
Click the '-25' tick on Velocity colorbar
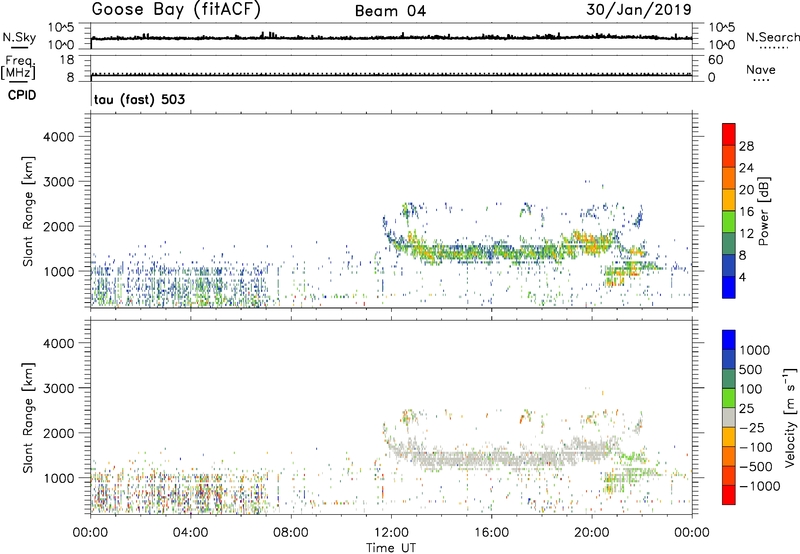coord(752,427)
